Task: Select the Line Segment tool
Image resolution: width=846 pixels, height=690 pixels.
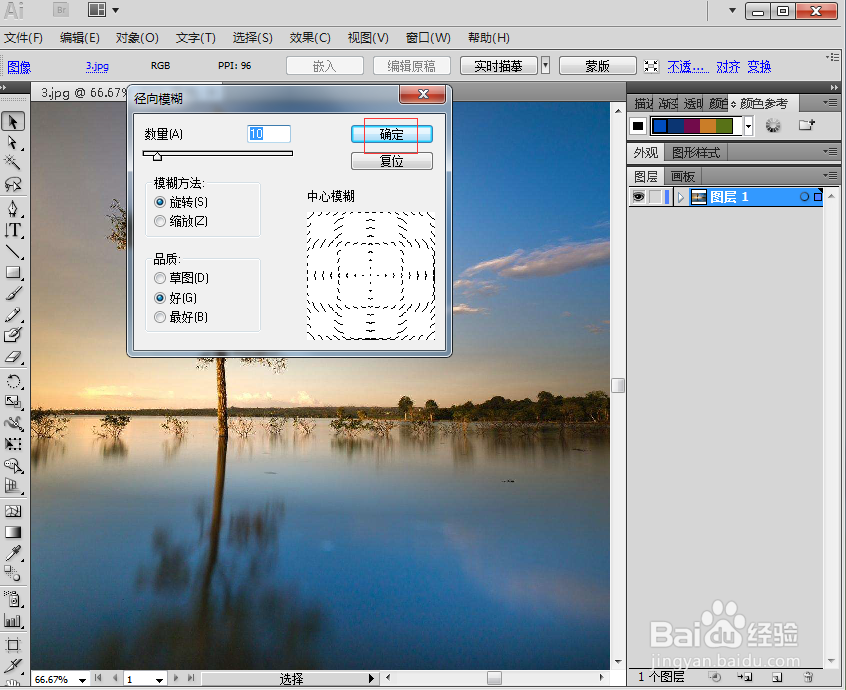Action: pos(12,251)
